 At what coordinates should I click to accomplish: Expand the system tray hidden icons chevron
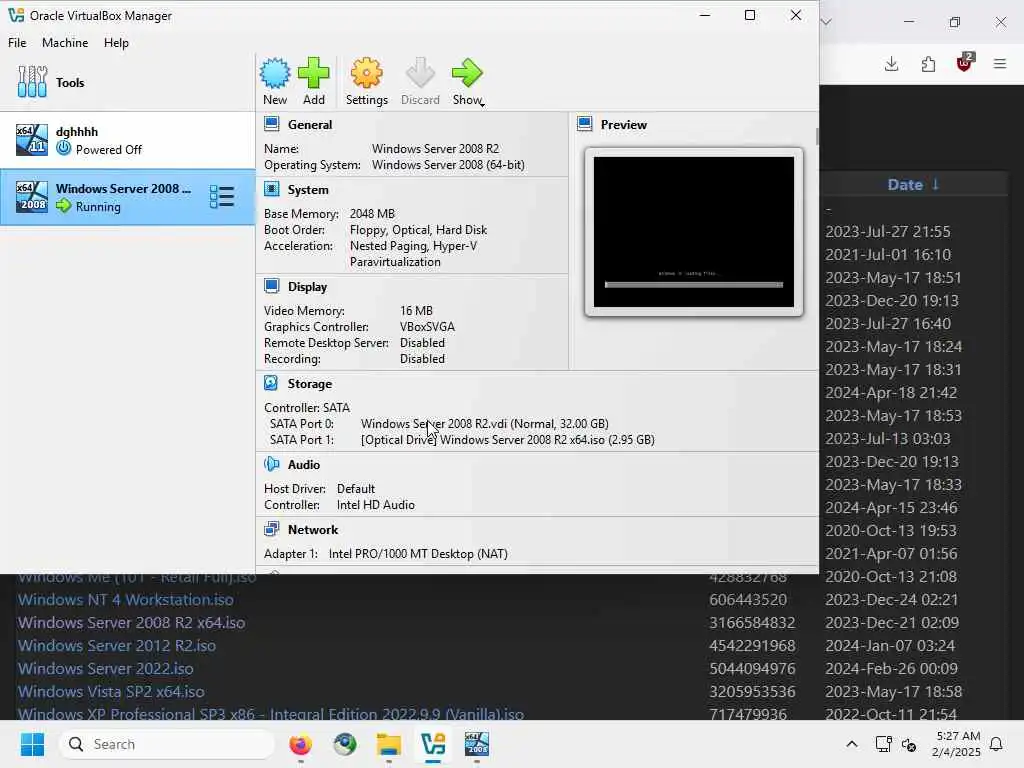pyautogui.click(x=852, y=744)
